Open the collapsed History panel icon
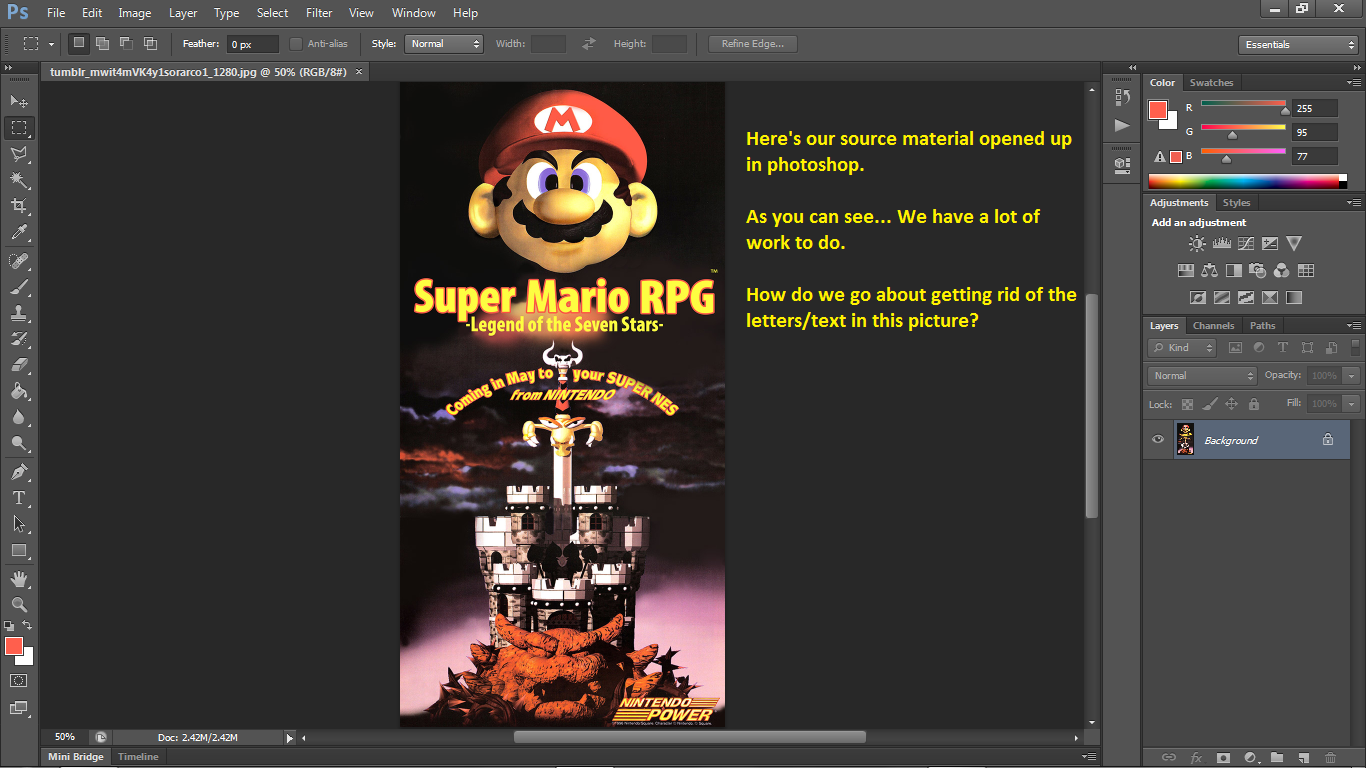The height and width of the screenshot is (768, 1366). [x=1122, y=96]
